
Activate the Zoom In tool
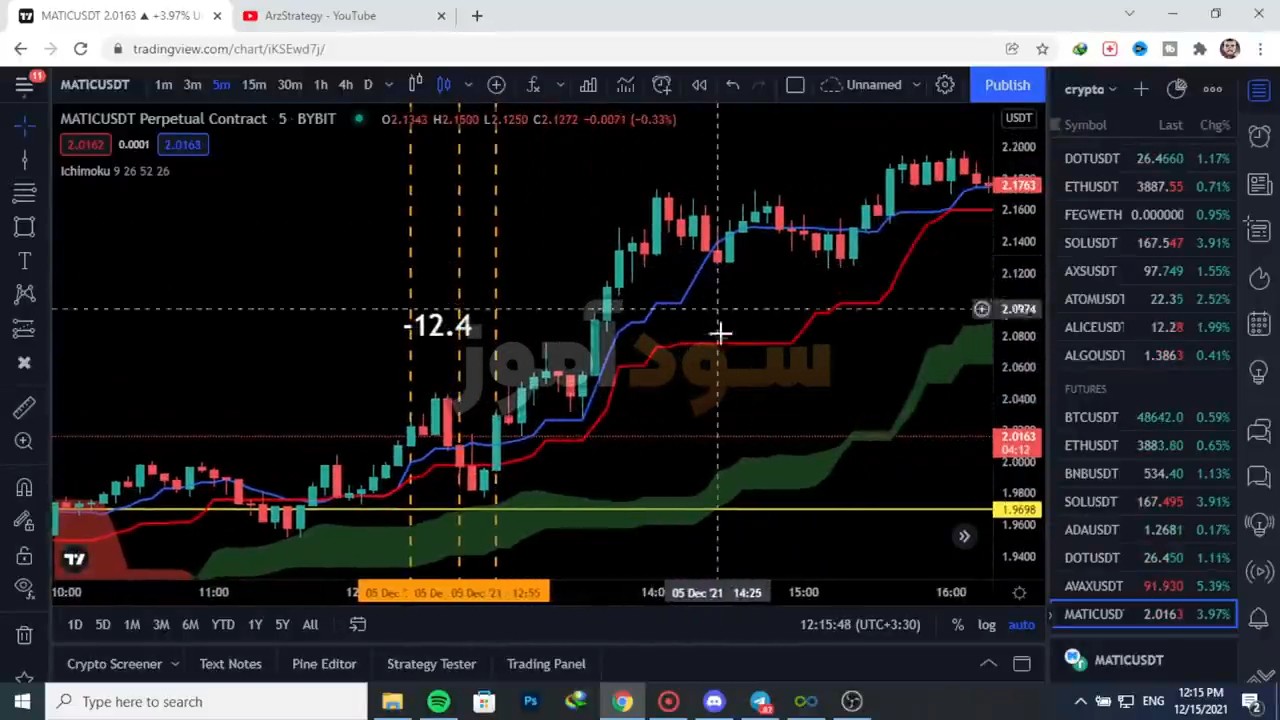click(x=25, y=441)
